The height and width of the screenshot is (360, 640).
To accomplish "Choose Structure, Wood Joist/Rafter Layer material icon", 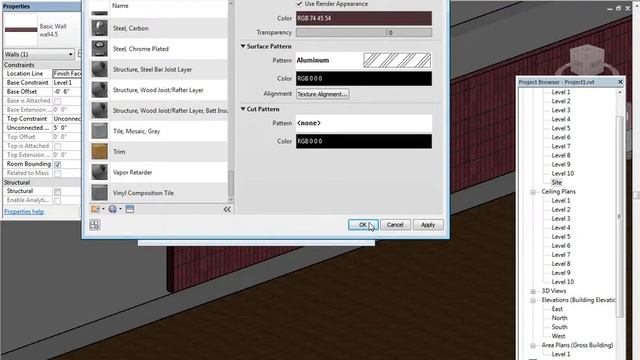I will 99,90.
